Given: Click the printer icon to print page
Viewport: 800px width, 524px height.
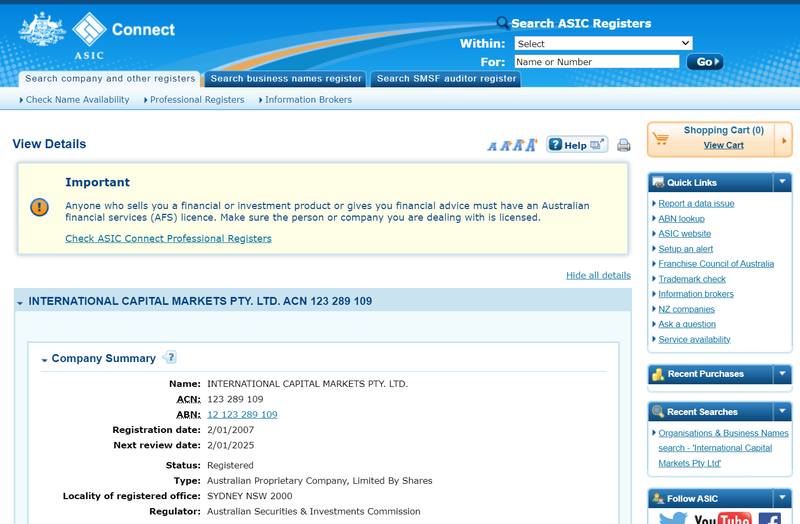Looking at the screenshot, I should pyautogui.click(x=624, y=145).
